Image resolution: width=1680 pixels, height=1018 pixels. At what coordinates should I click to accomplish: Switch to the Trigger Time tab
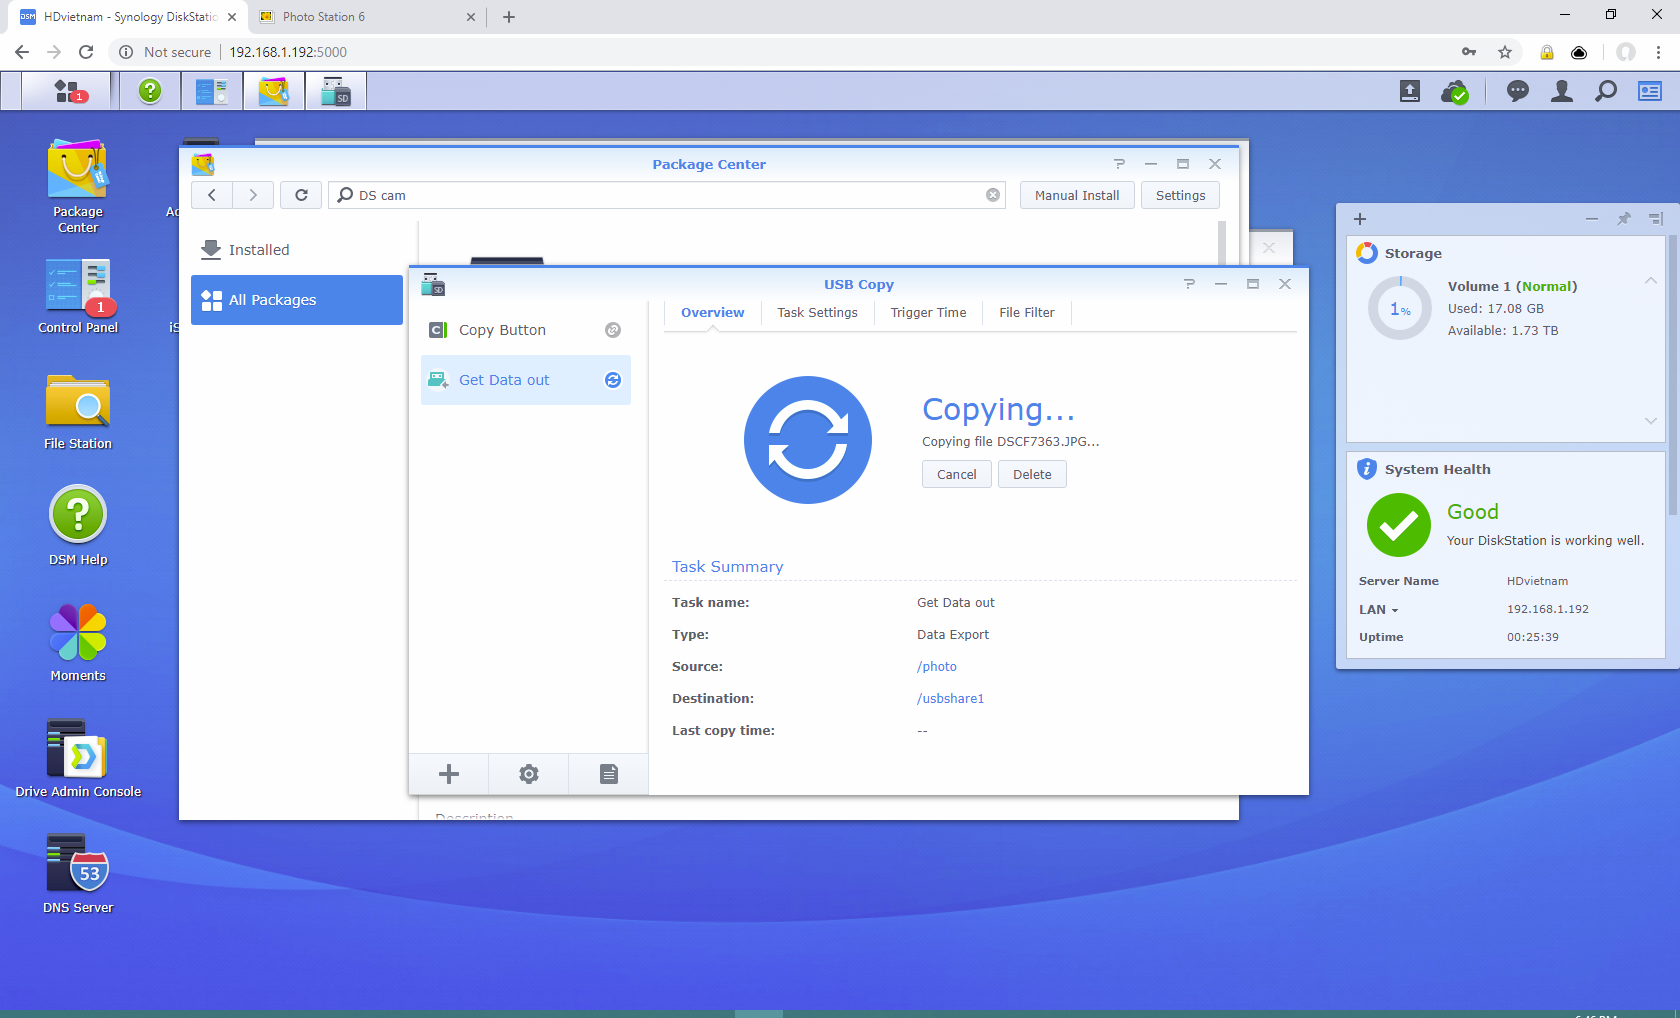(928, 313)
